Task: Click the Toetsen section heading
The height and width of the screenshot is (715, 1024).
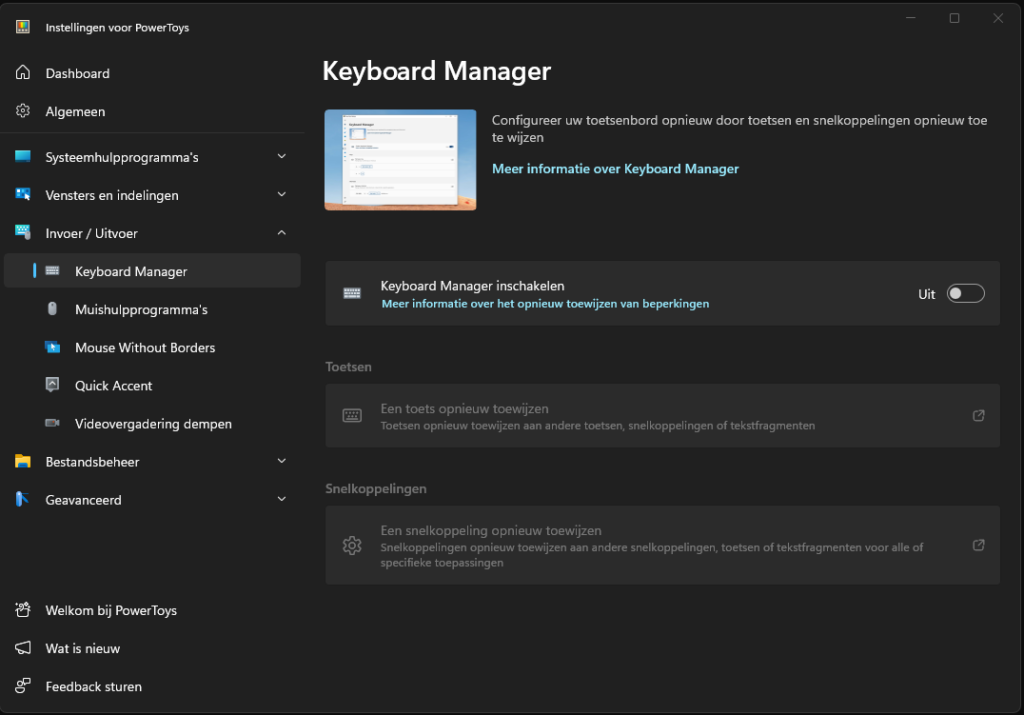Action: (349, 366)
